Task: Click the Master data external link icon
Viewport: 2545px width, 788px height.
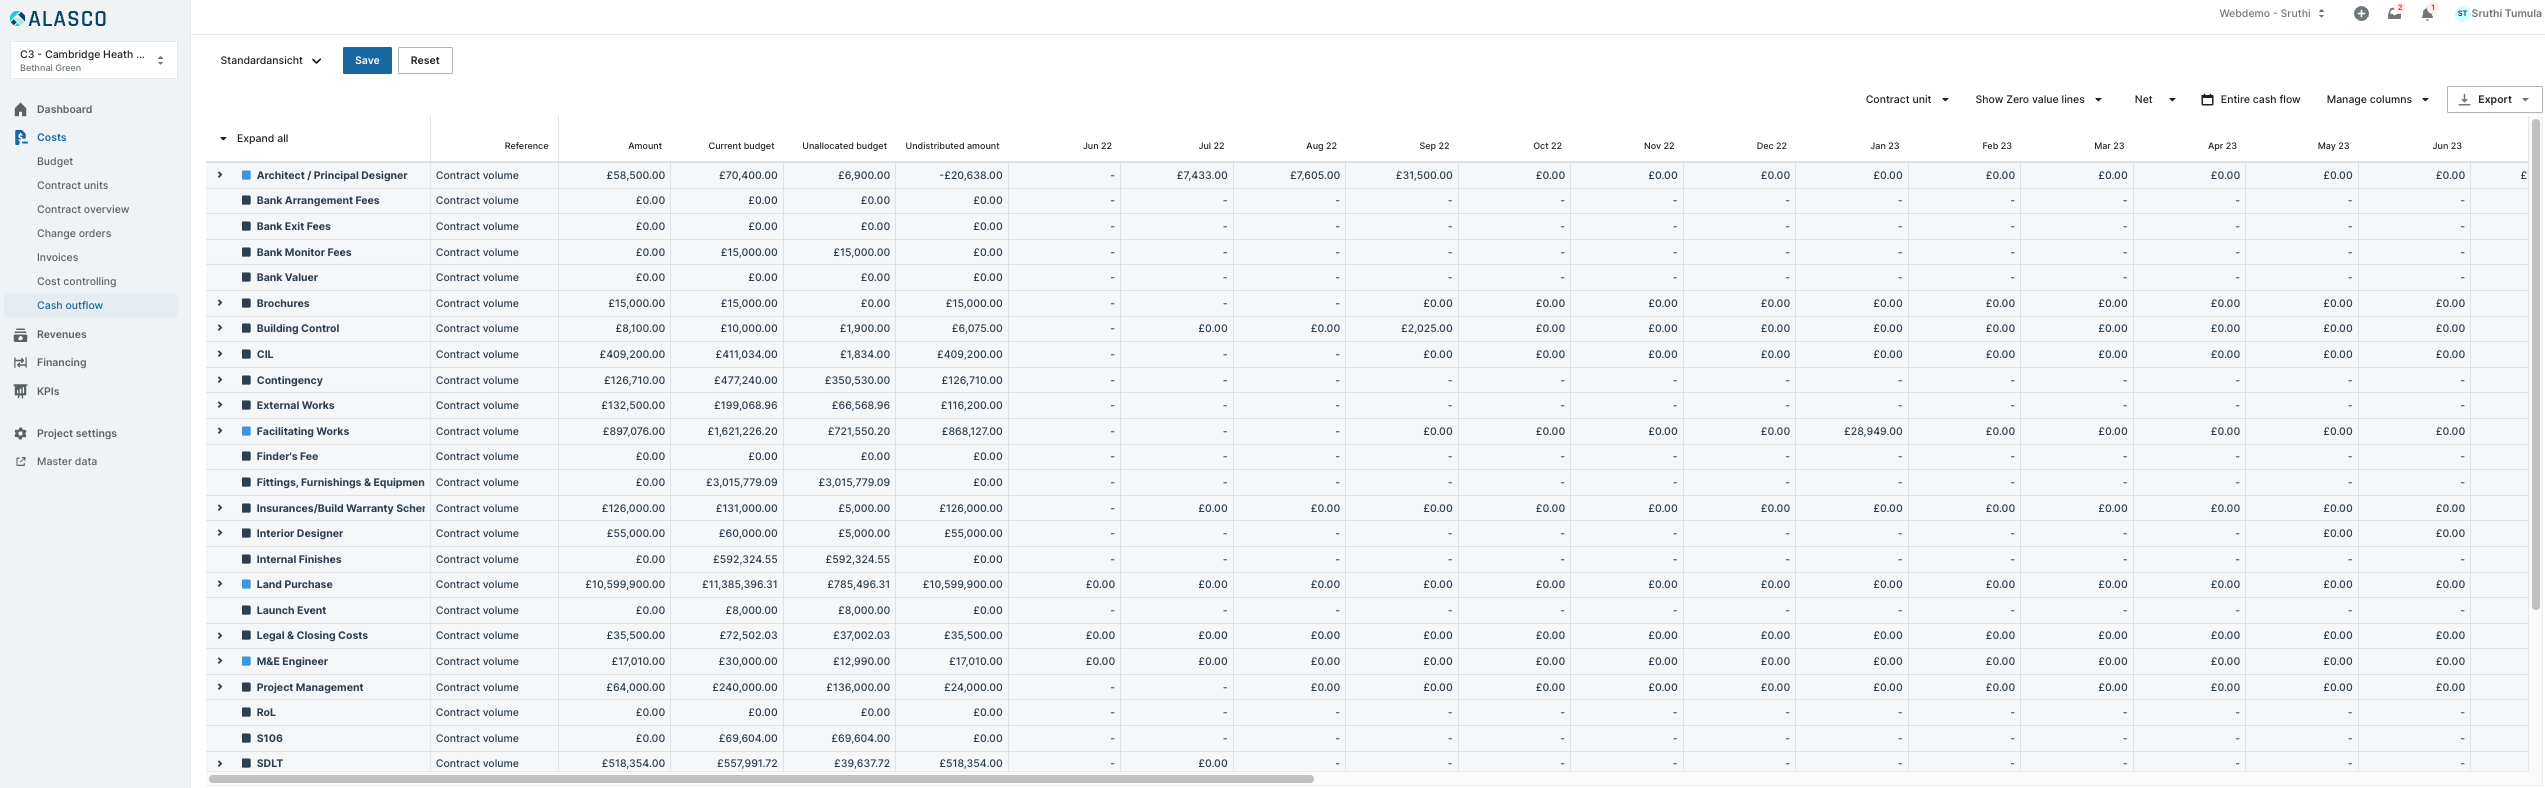Action: (20, 462)
